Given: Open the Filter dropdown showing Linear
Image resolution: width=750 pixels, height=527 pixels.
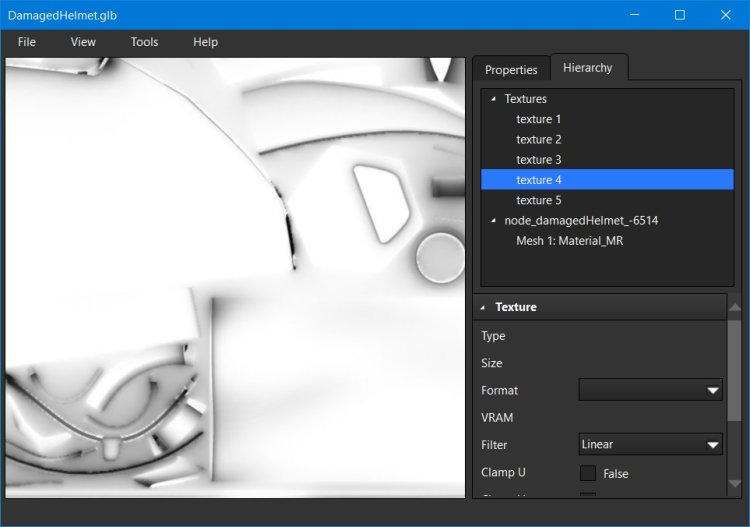Looking at the screenshot, I should pyautogui.click(x=650, y=444).
